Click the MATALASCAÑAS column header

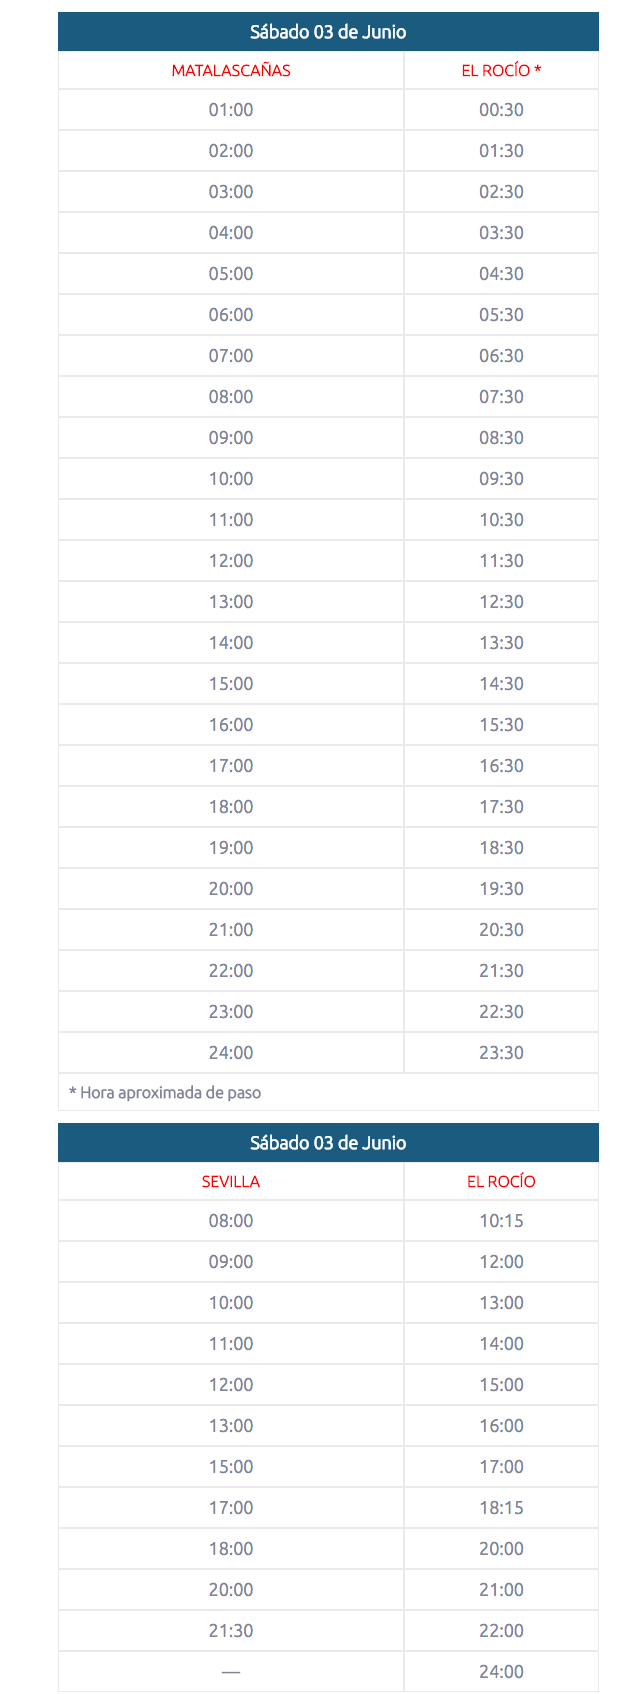tap(231, 70)
